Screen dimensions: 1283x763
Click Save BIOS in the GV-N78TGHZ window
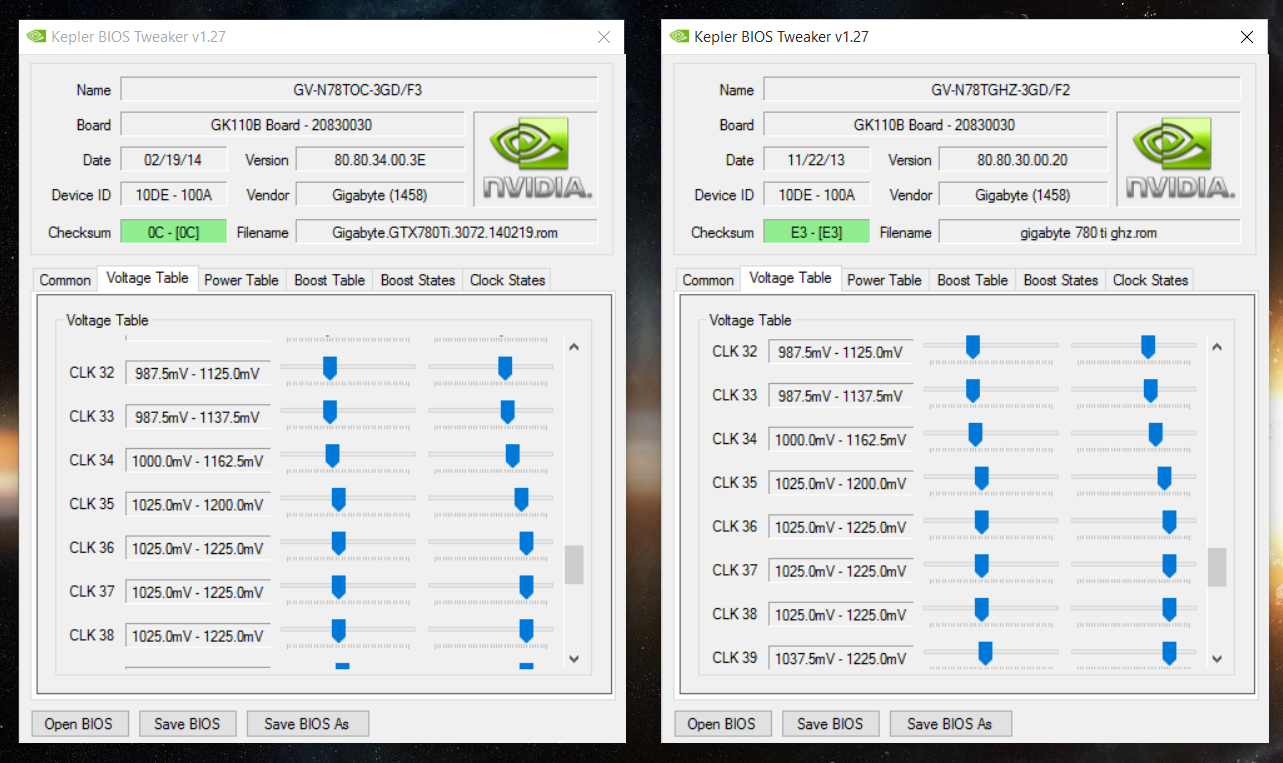(830, 723)
